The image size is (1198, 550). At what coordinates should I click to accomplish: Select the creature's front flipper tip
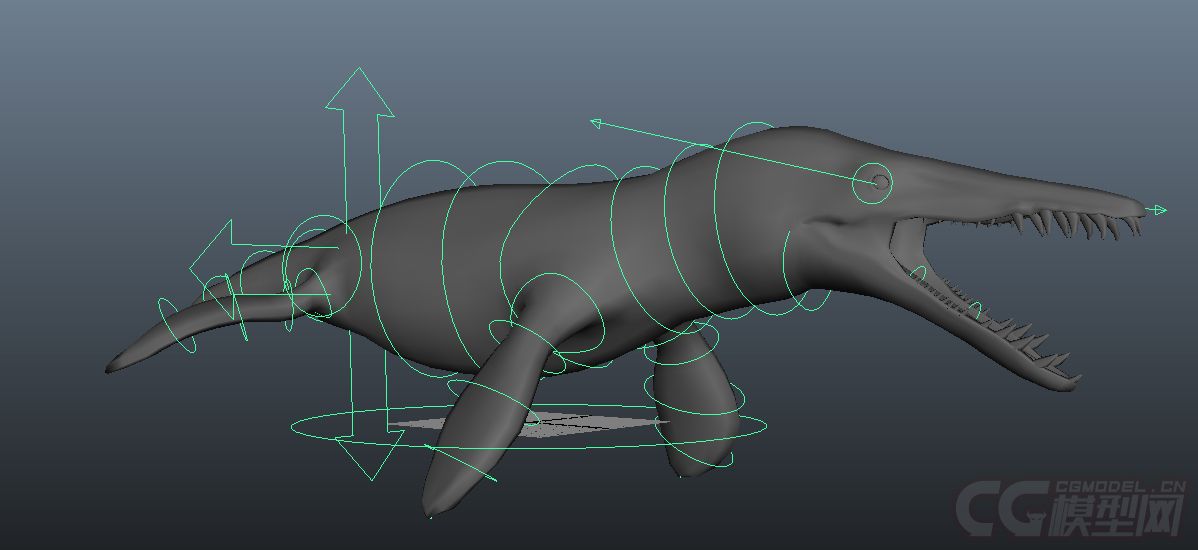(x=440, y=500)
